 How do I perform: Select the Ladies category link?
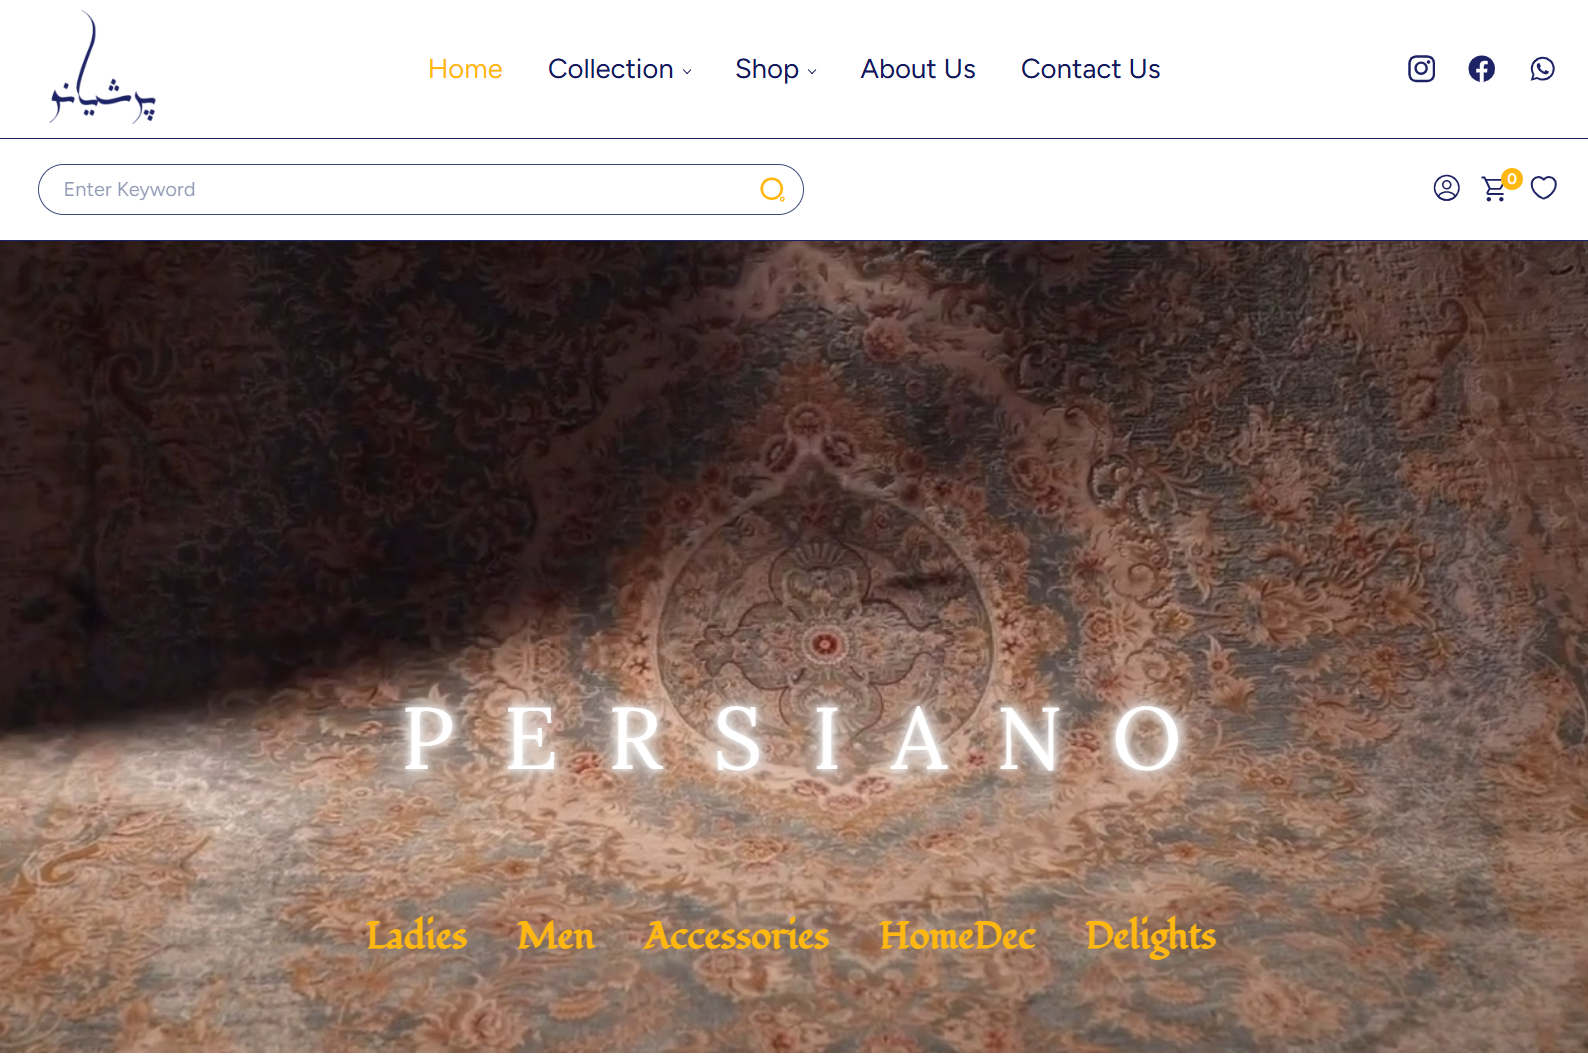(416, 936)
